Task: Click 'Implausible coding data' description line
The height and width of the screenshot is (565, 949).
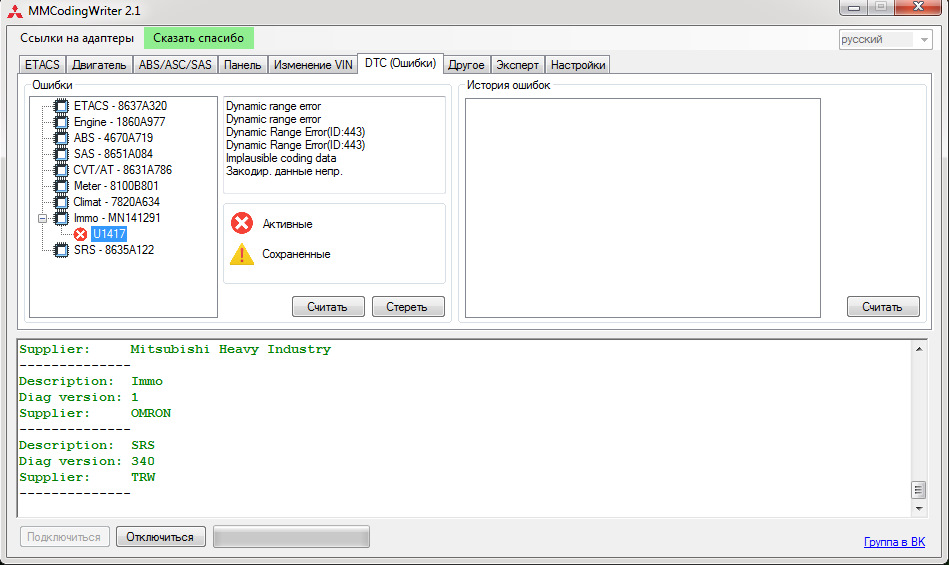Action: 281,158
